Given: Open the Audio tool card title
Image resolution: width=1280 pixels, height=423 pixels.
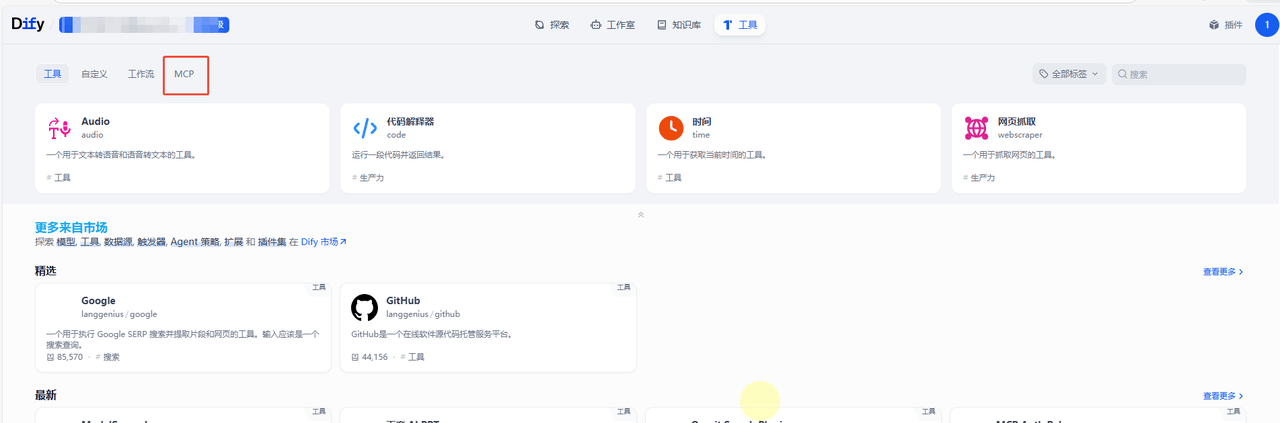Looking at the screenshot, I should pyautogui.click(x=95, y=122).
